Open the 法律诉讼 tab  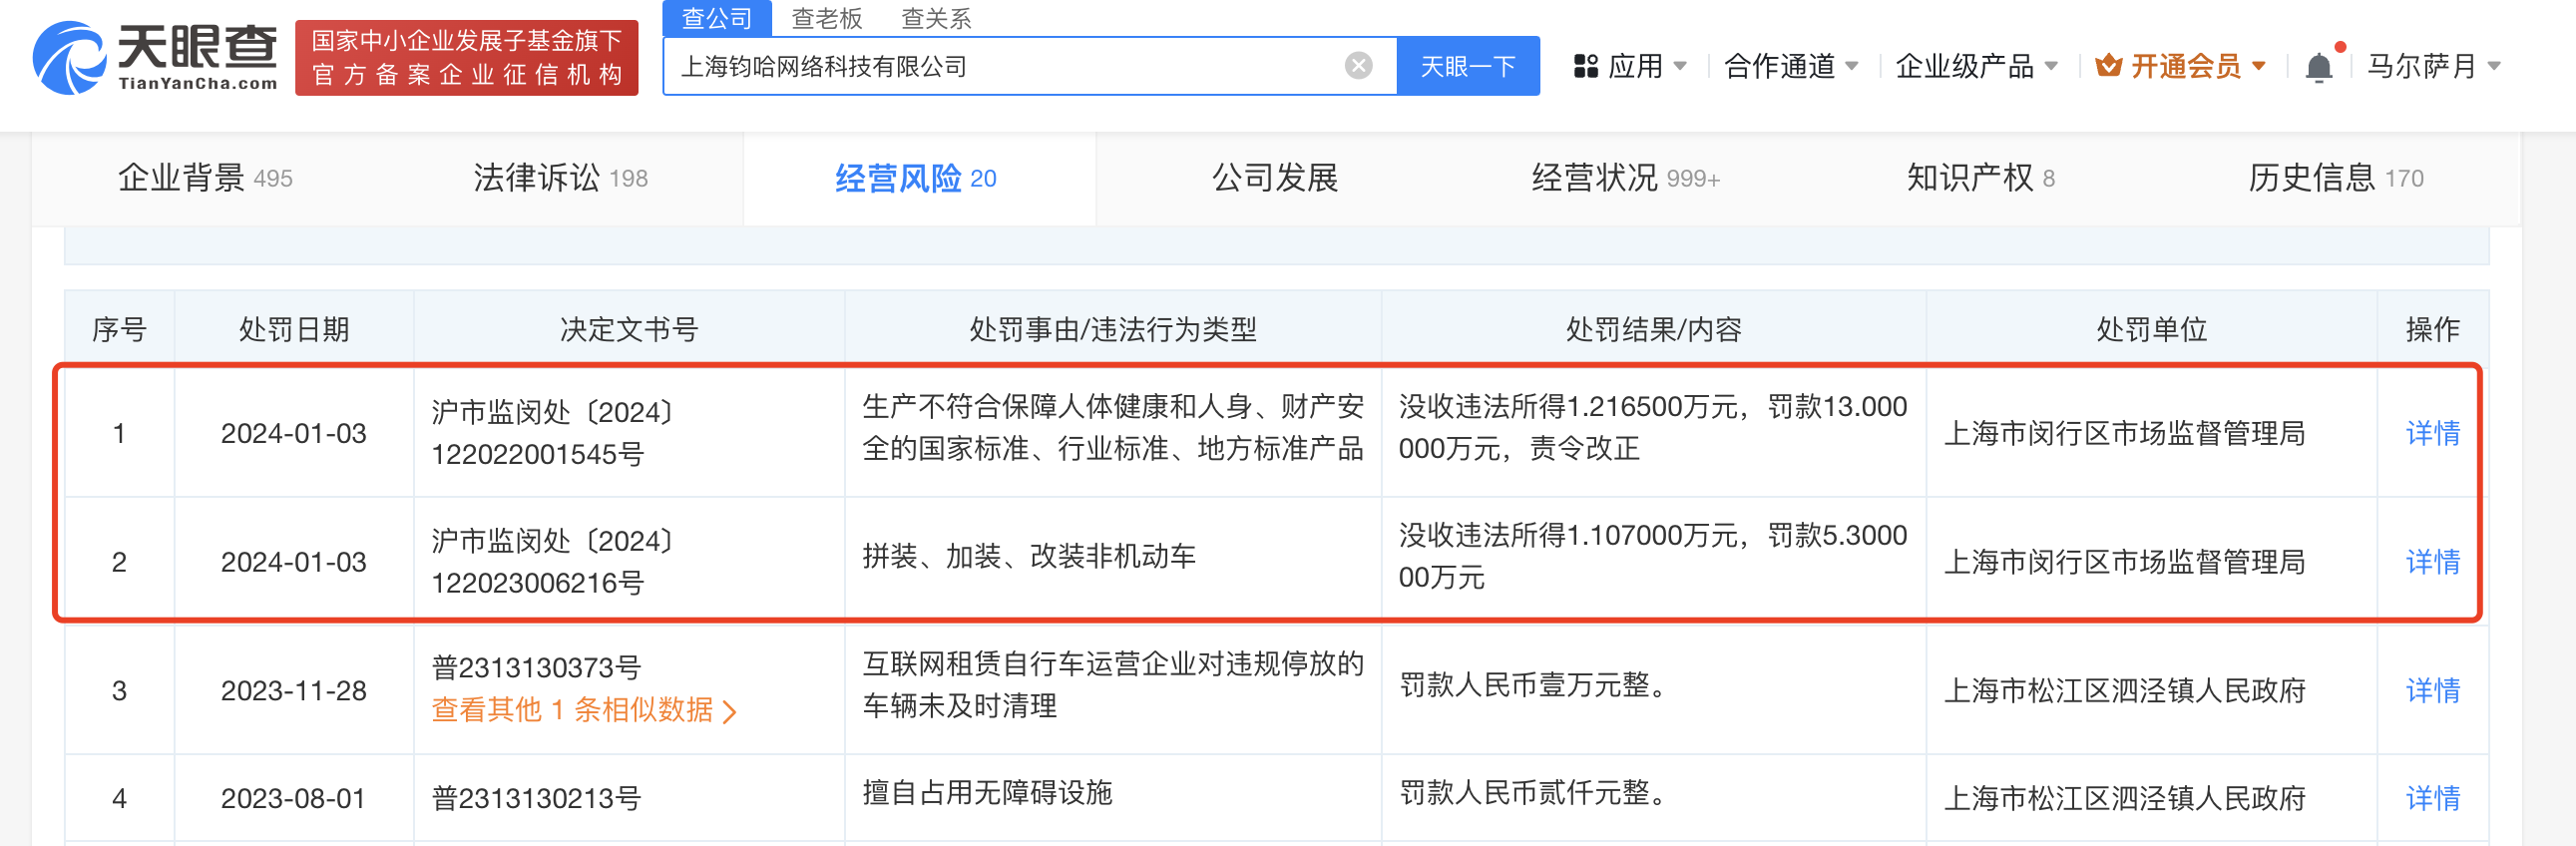tap(560, 178)
